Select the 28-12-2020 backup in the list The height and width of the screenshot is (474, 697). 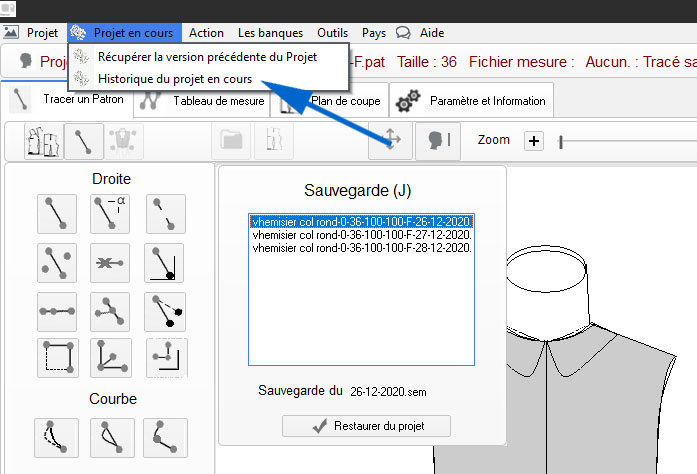click(x=361, y=248)
